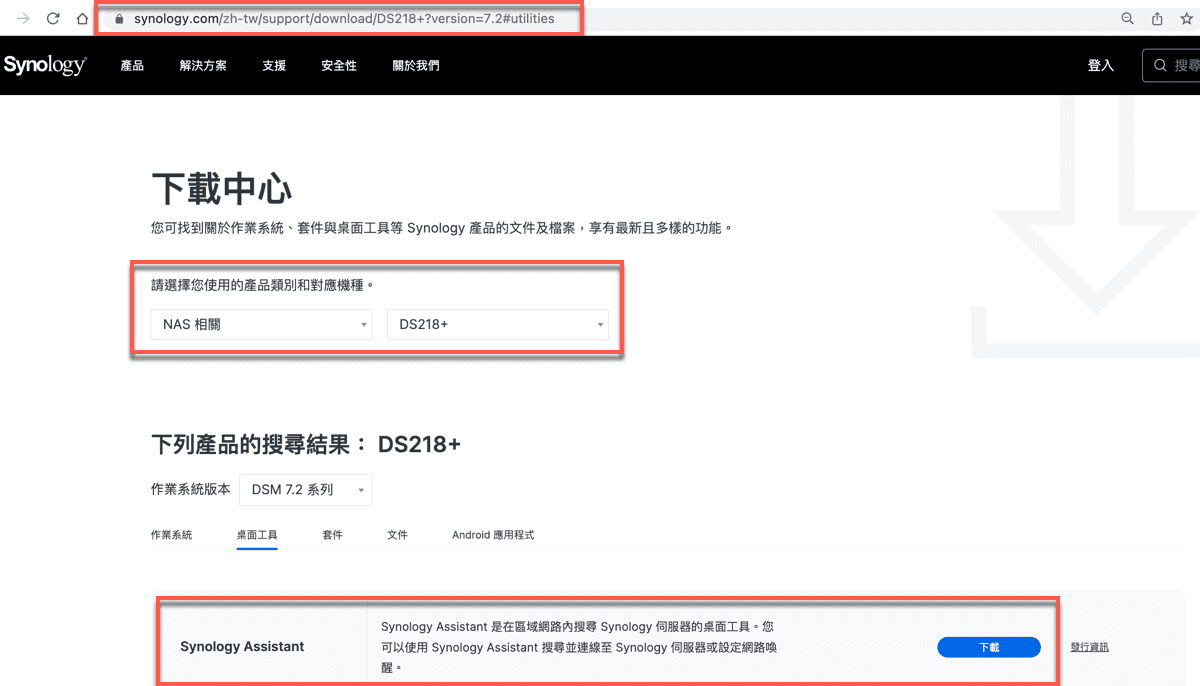The image size is (1200, 686).
Task: Switch to the 桌面工具 tab
Action: (x=257, y=535)
